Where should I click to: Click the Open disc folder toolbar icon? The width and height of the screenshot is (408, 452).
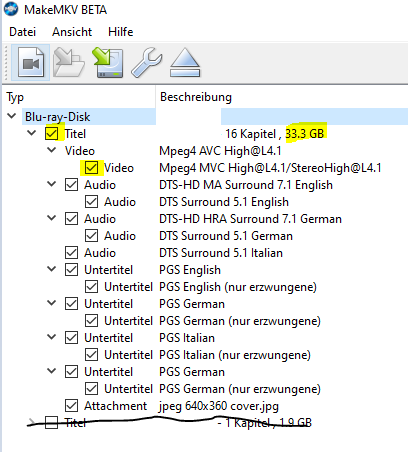[68, 62]
